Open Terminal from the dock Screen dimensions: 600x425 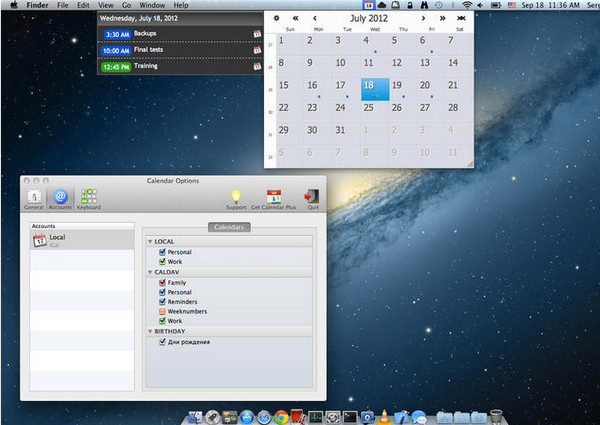coord(349,417)
